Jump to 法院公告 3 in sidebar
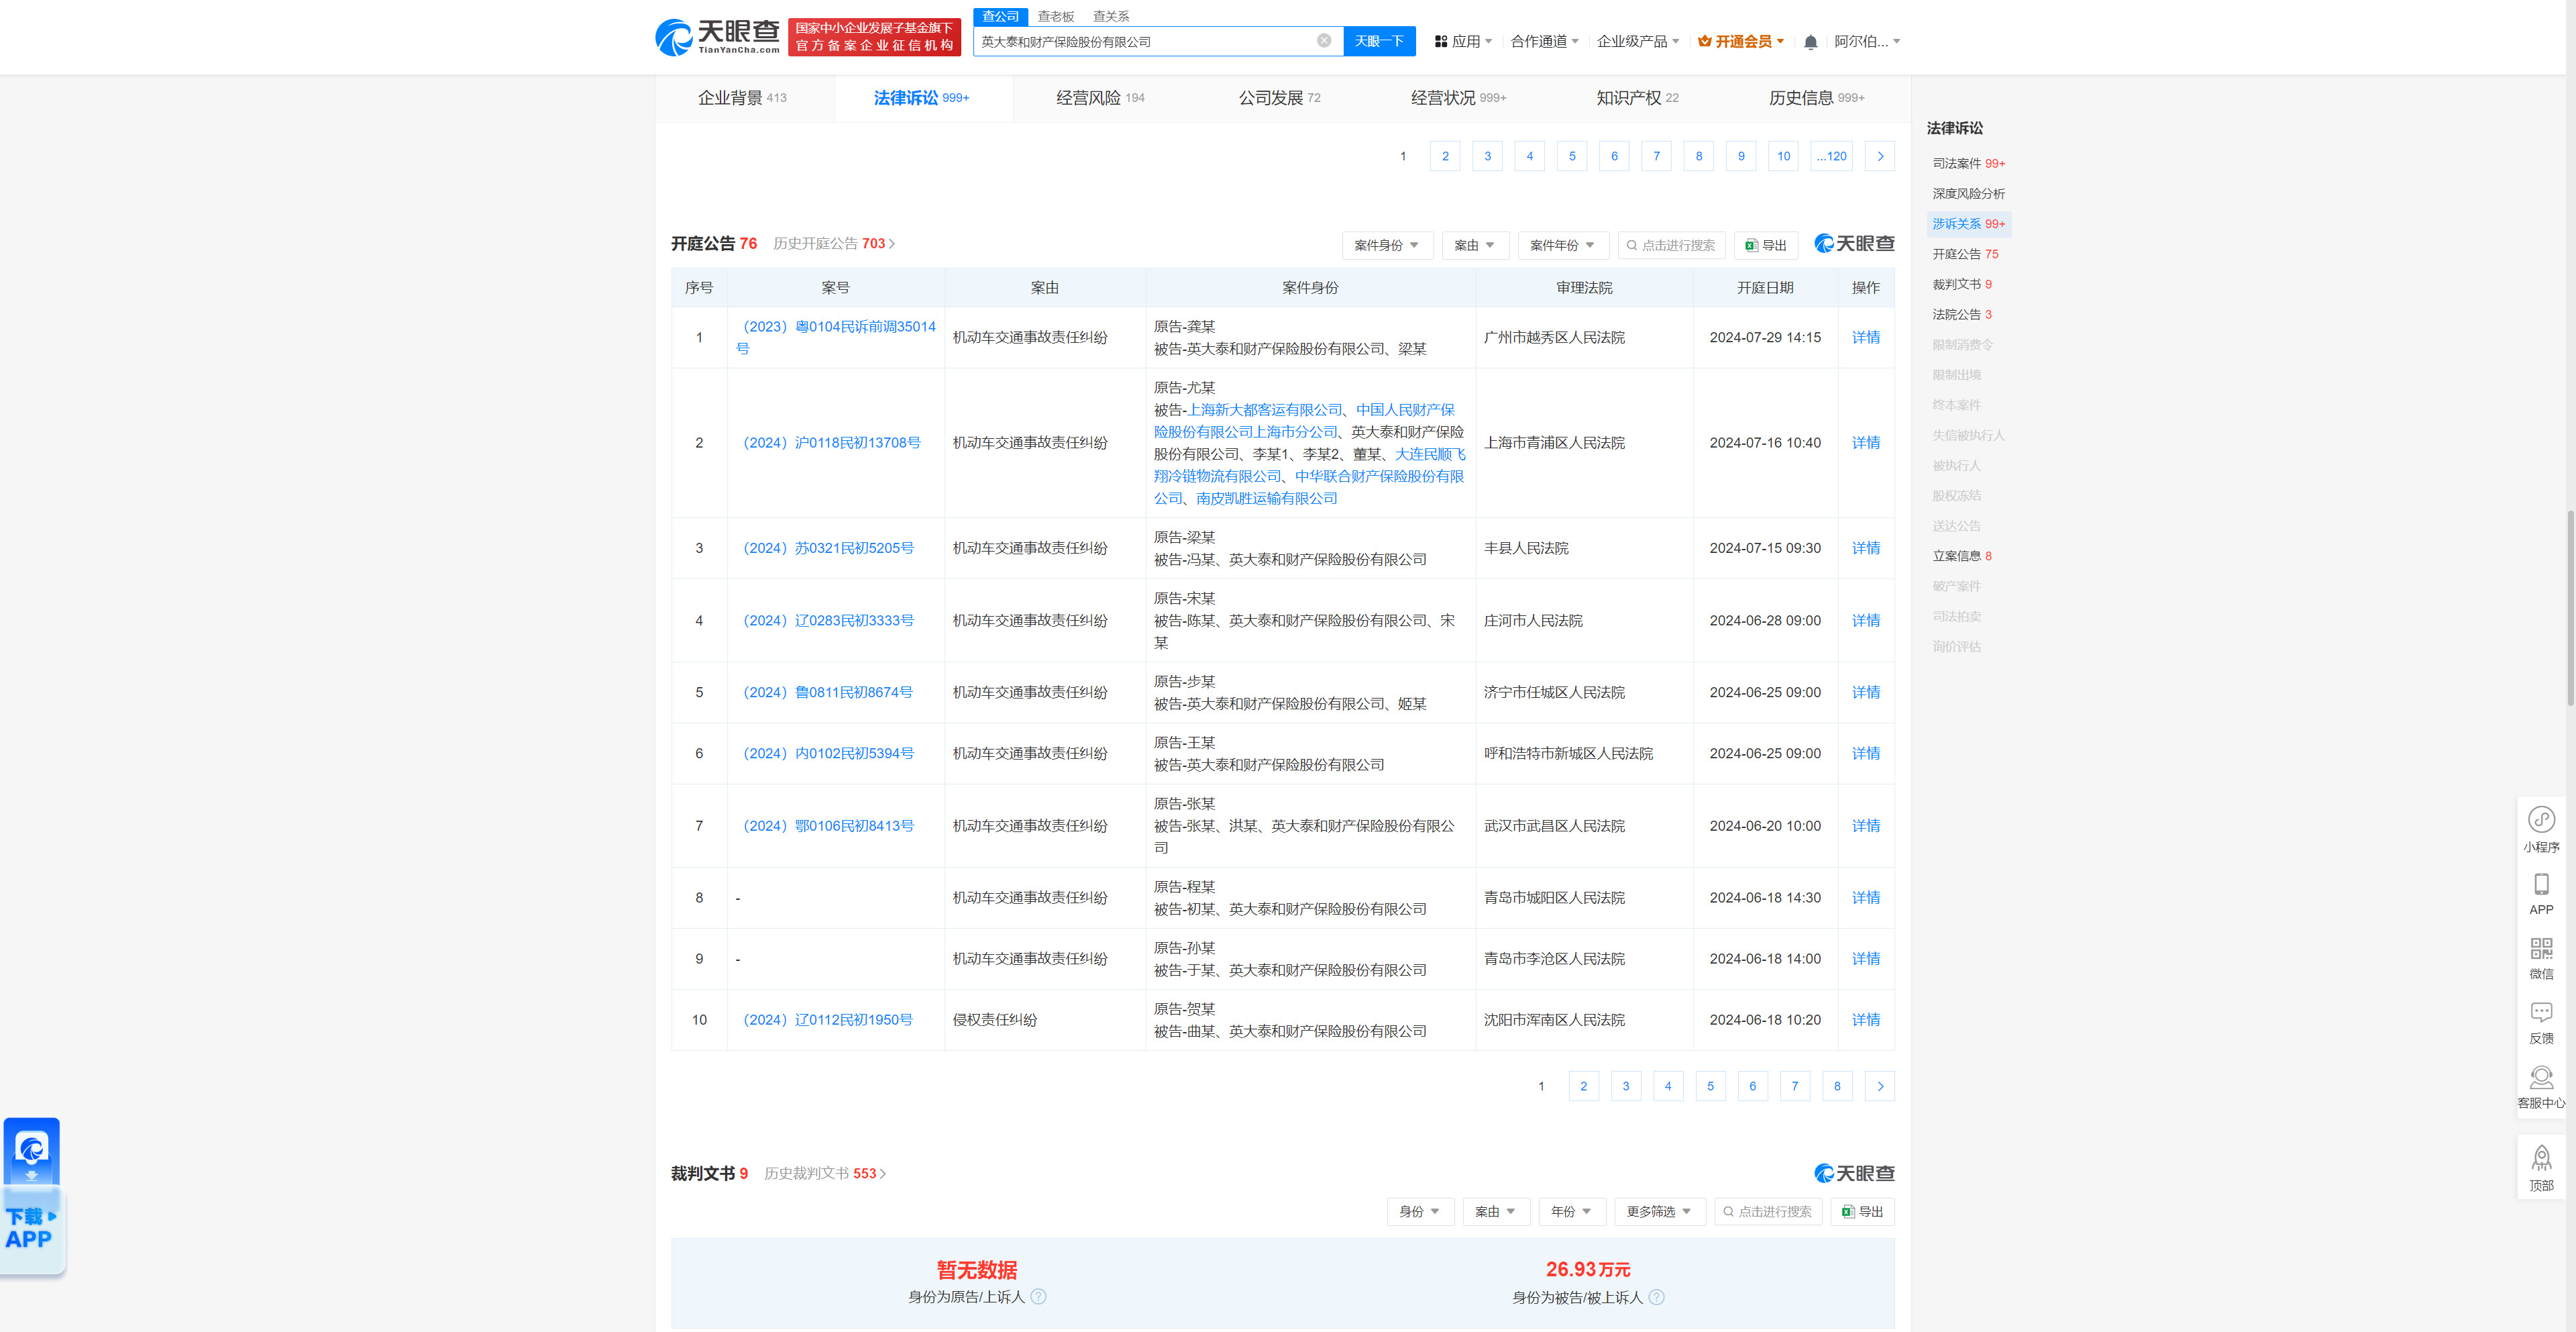Viewport: 2576px width, 1332px height. [1961, 314]
